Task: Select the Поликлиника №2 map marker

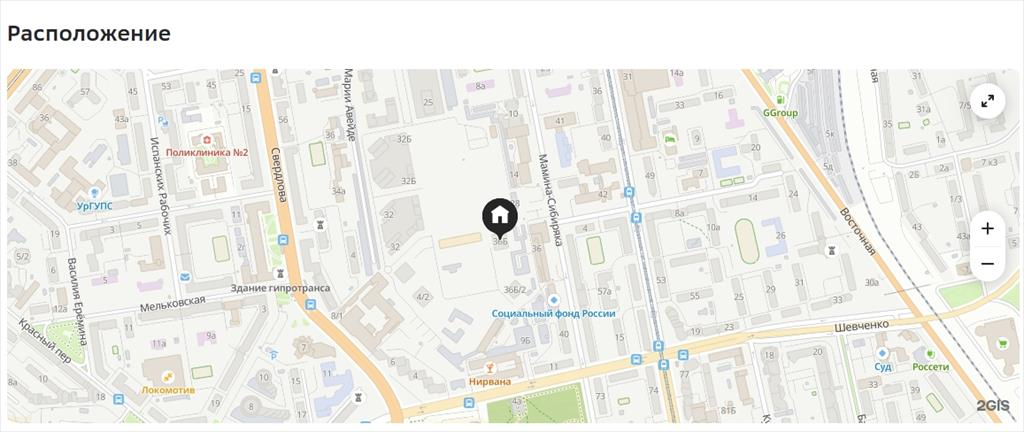Action: [207, 139]
